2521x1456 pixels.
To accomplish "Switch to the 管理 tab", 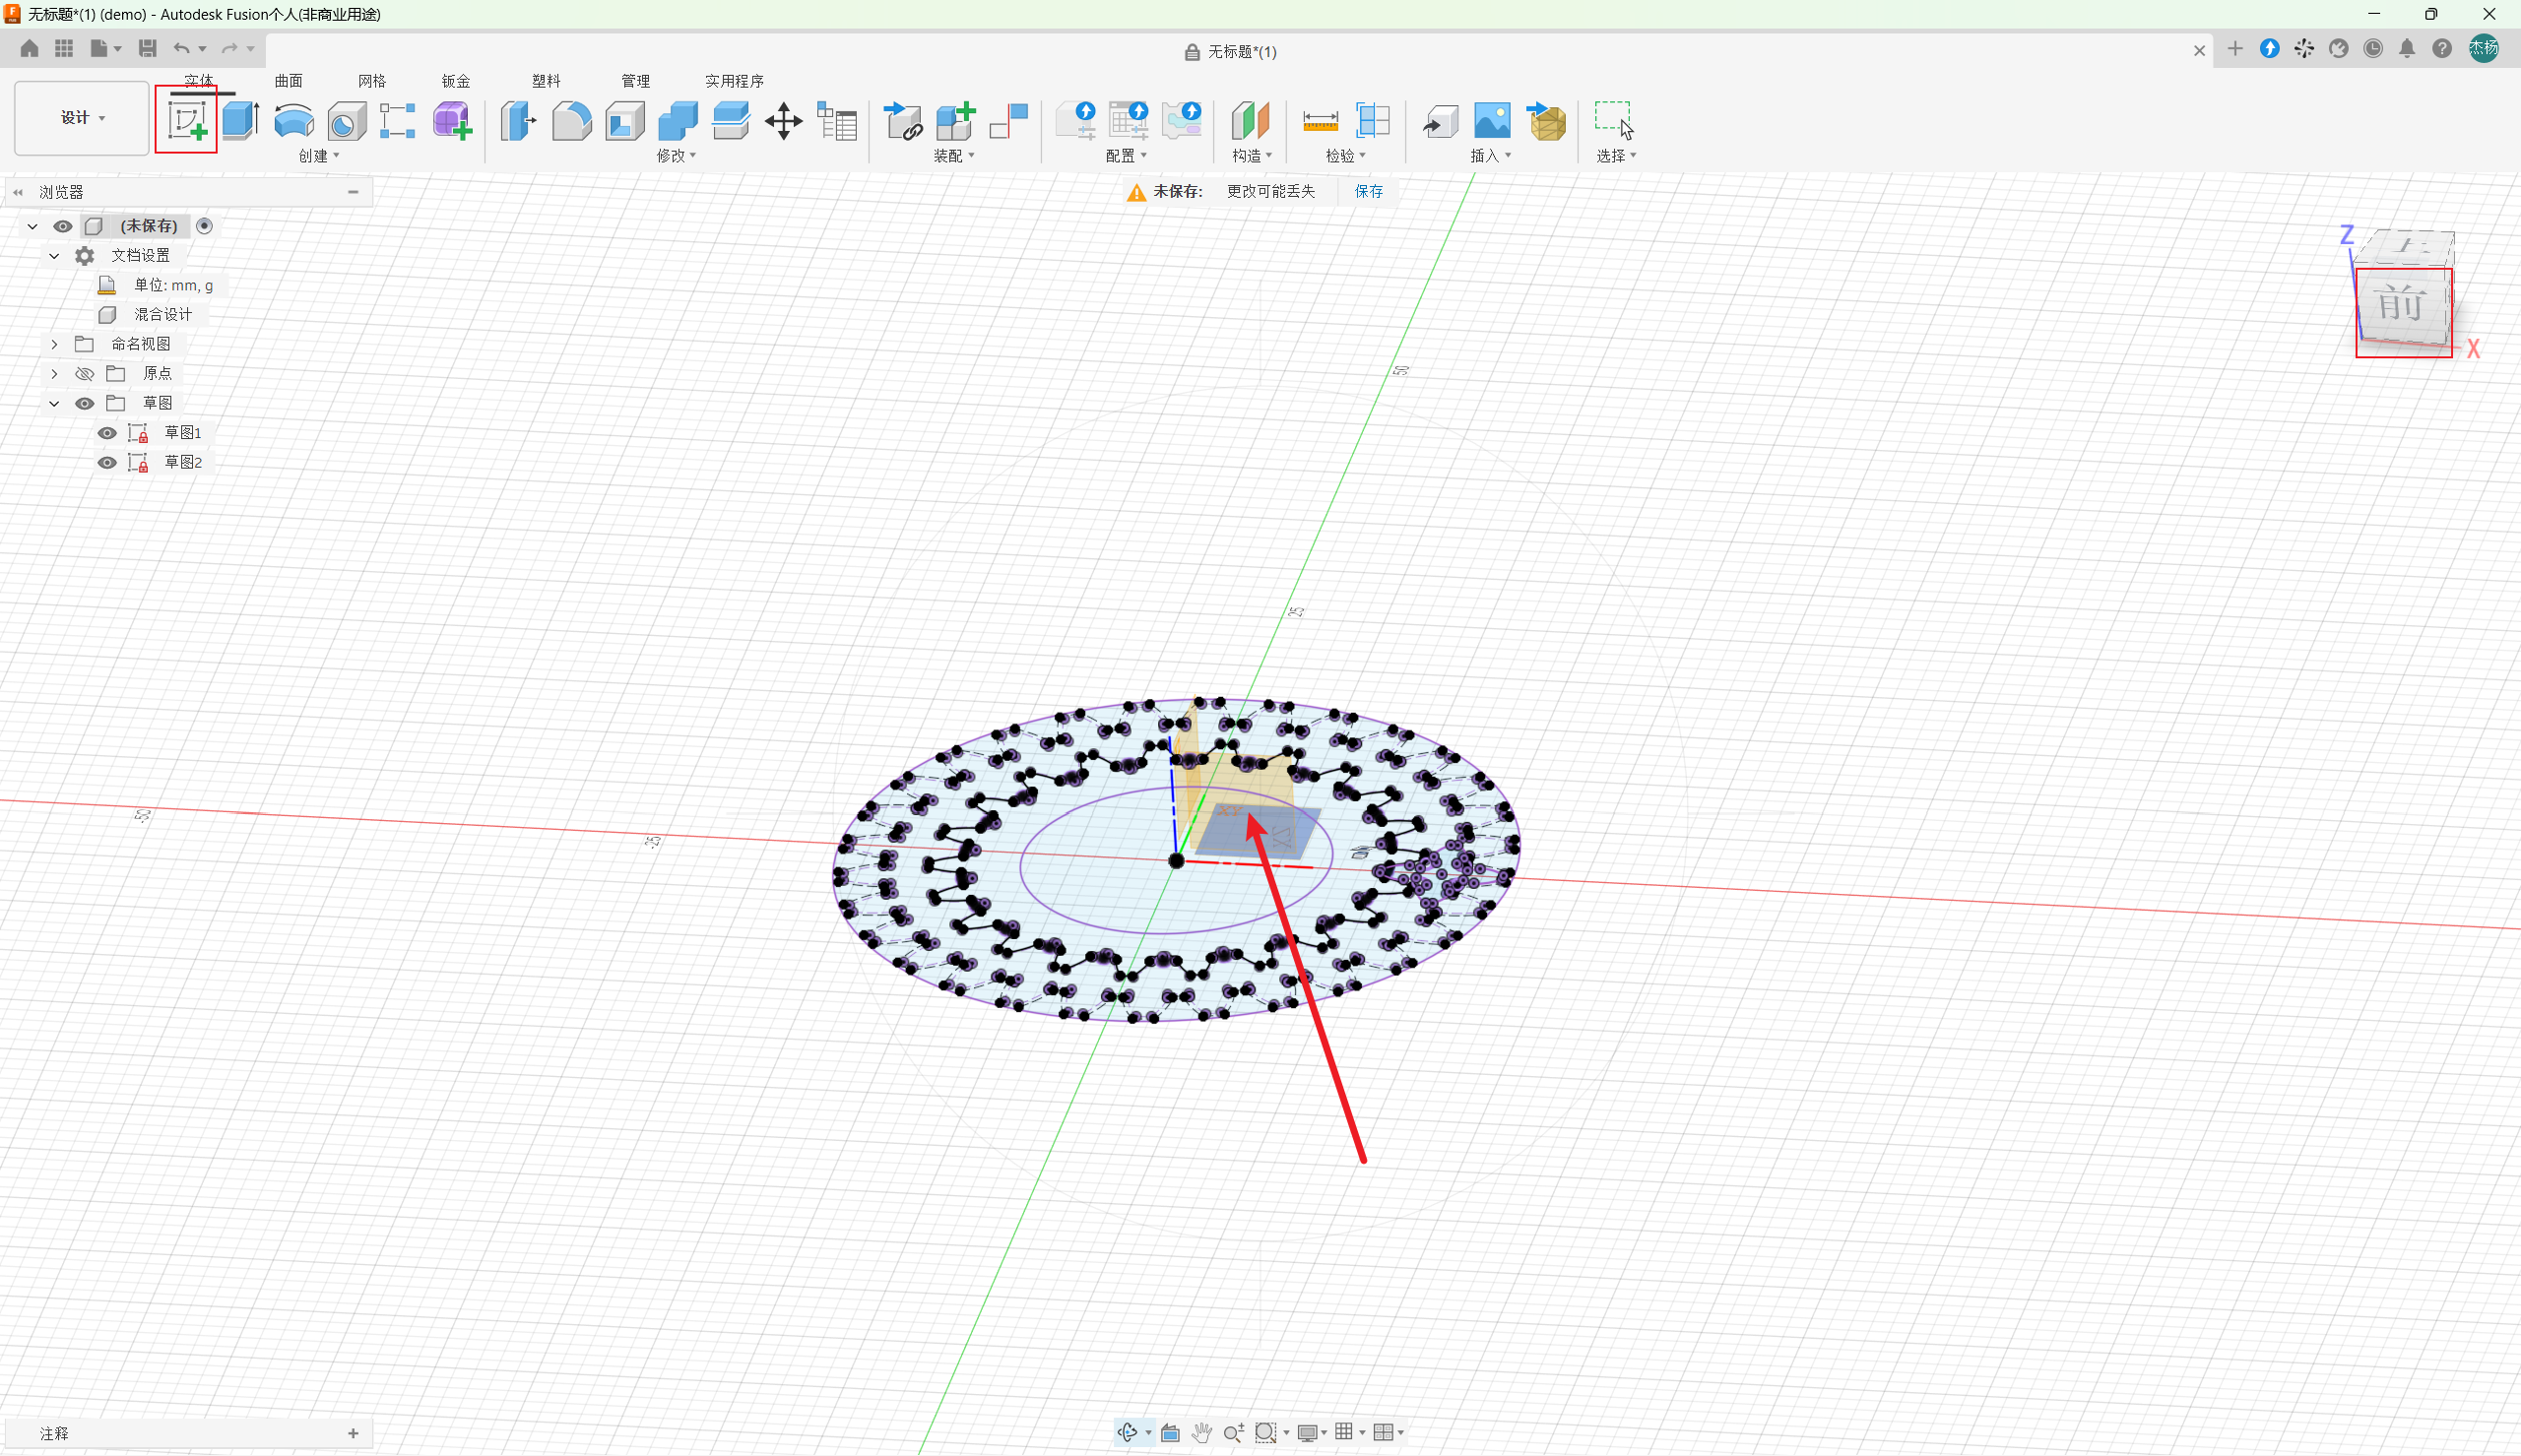I will pyautogui.click(x=636, y=81).
